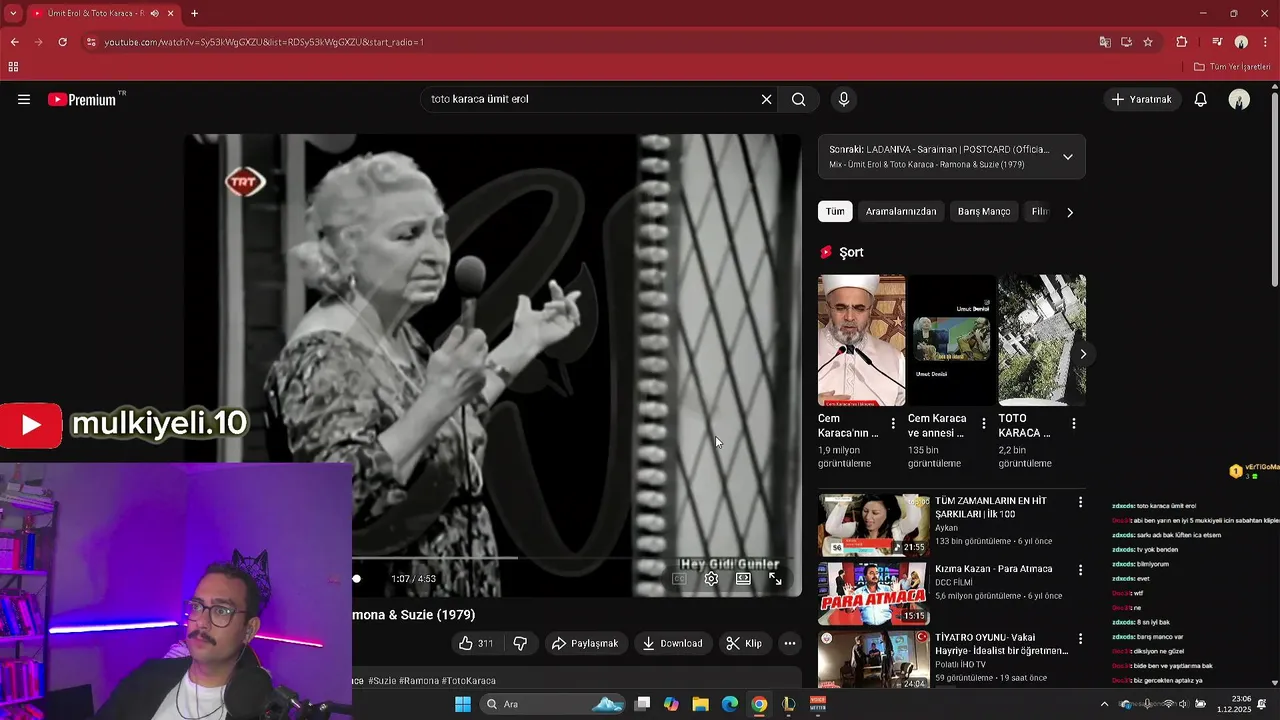Dislike the video

tap(520, 643)
